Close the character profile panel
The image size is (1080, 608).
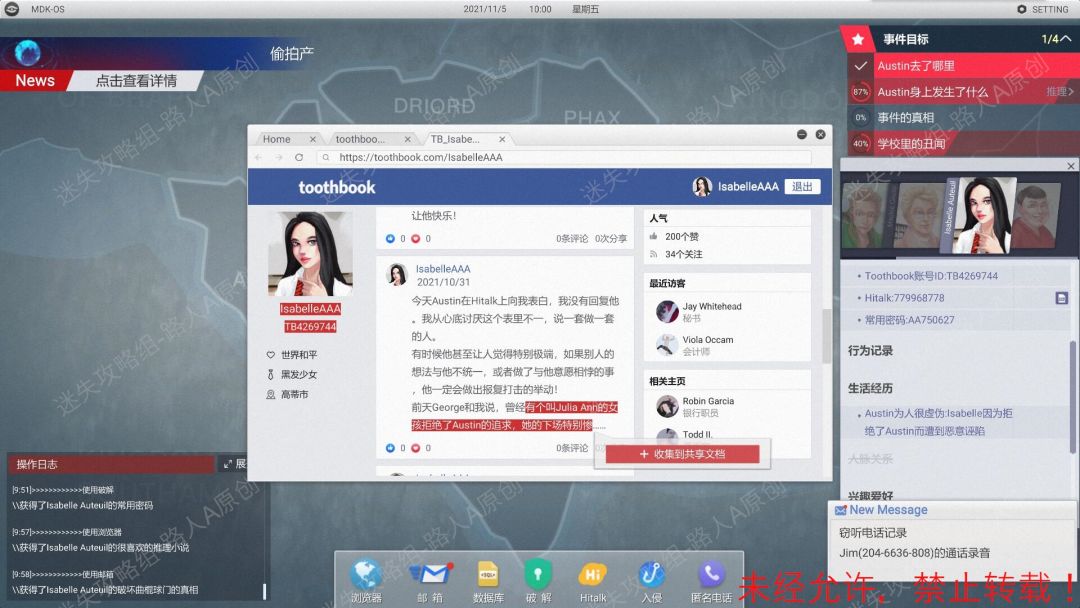pyautogui.click(x=1070, y=166)
